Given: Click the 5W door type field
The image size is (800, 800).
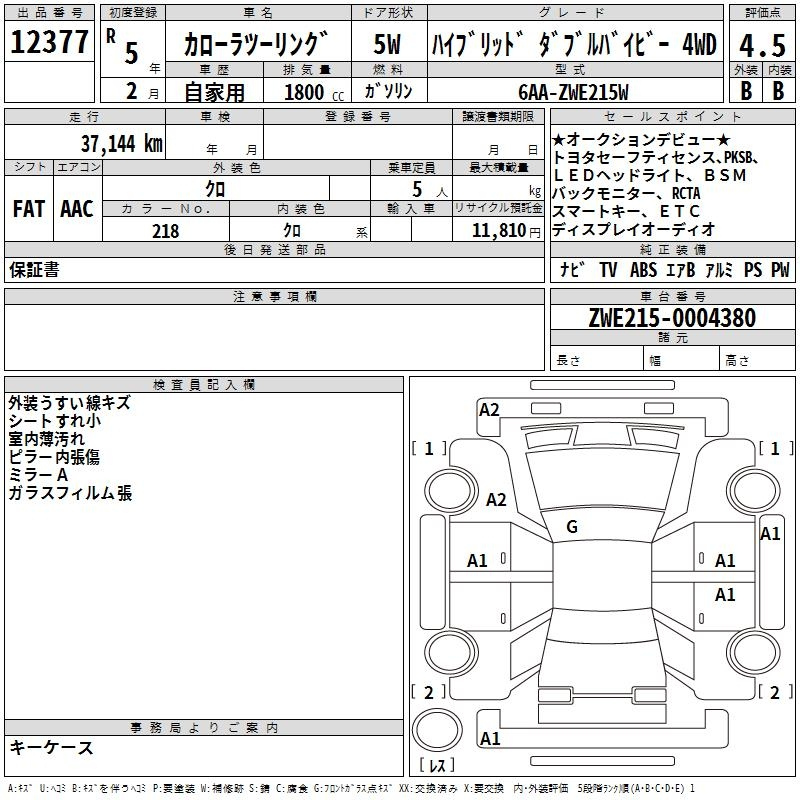Looking at the screenshot, I should (388, 44).
